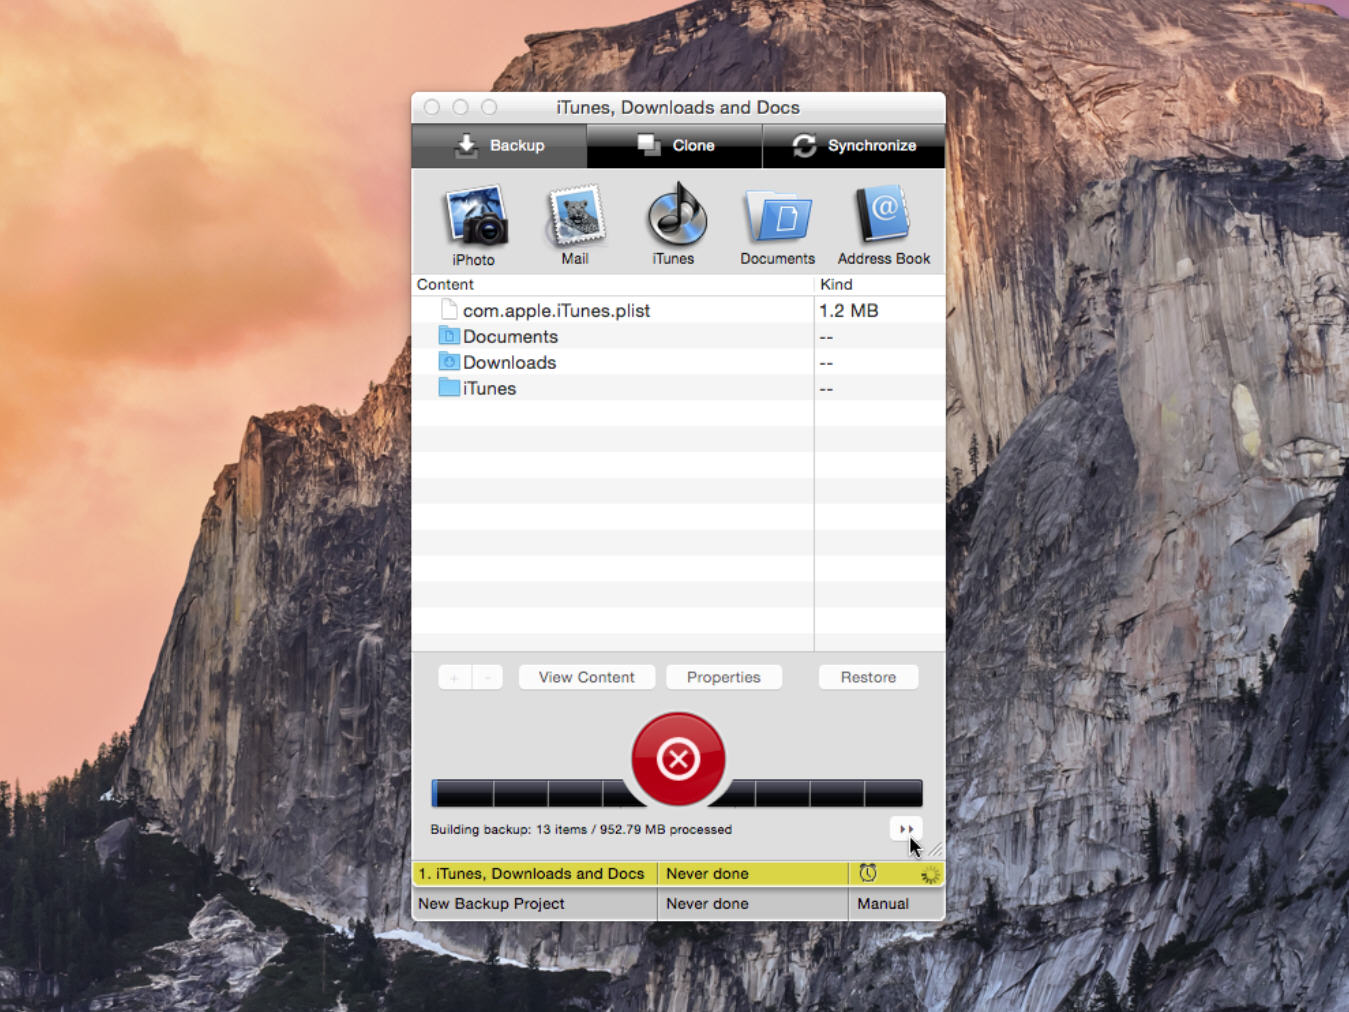Select the iTunes folder row

pos(678,389)
